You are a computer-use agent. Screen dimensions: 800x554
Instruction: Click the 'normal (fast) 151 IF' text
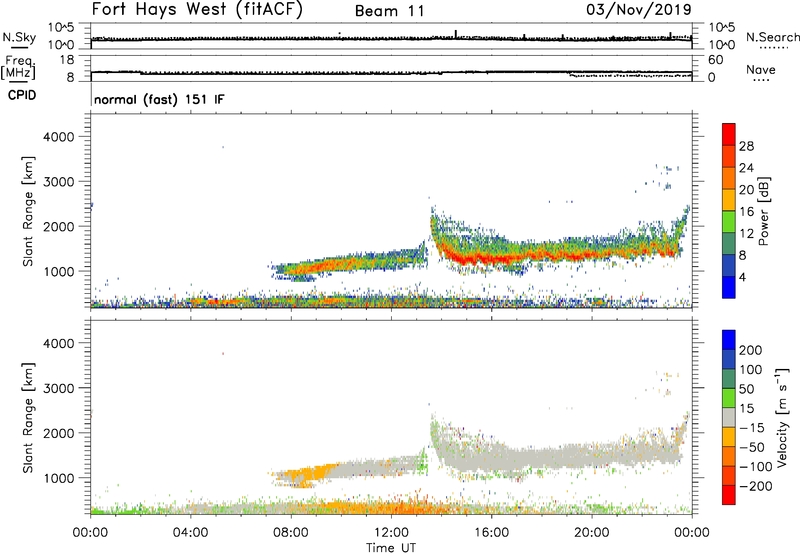click(x=159, y=99)
